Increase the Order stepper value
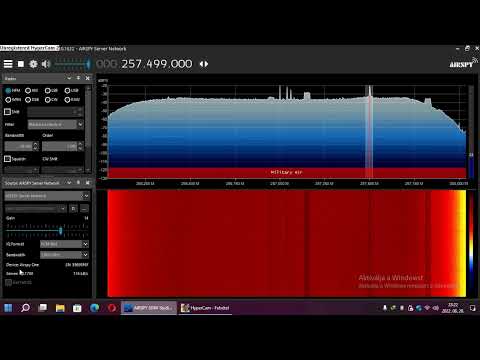Screen dimensions: 480x360 80,144
